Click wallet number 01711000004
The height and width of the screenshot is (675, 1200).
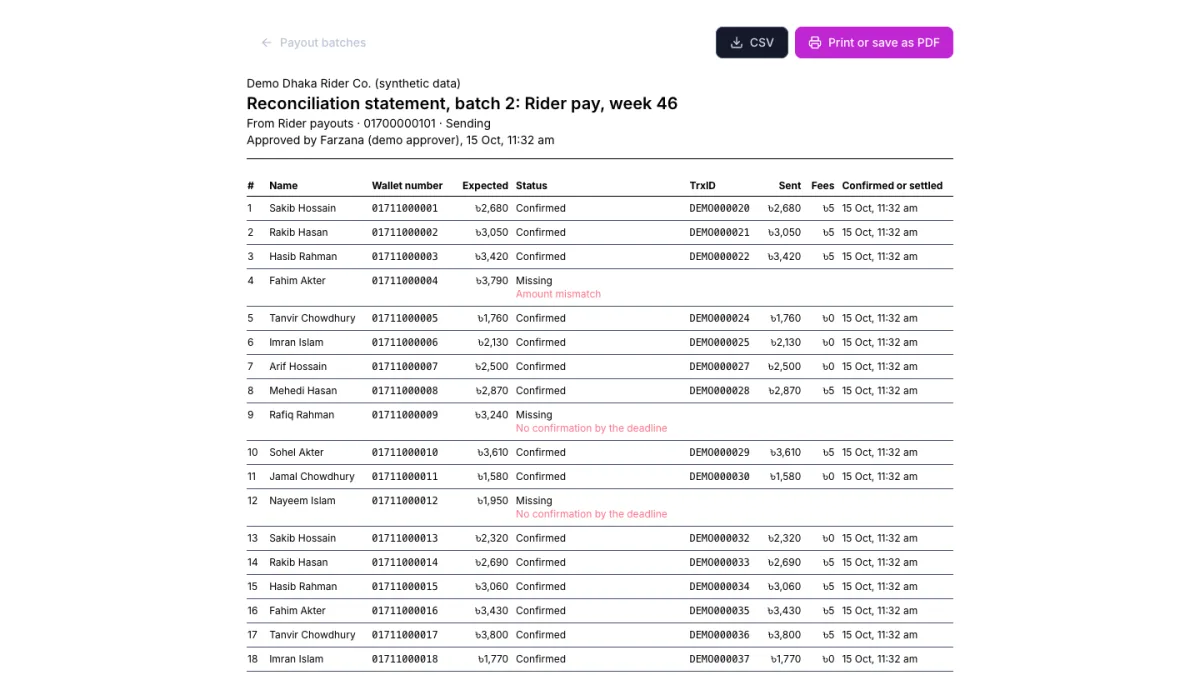405,281
